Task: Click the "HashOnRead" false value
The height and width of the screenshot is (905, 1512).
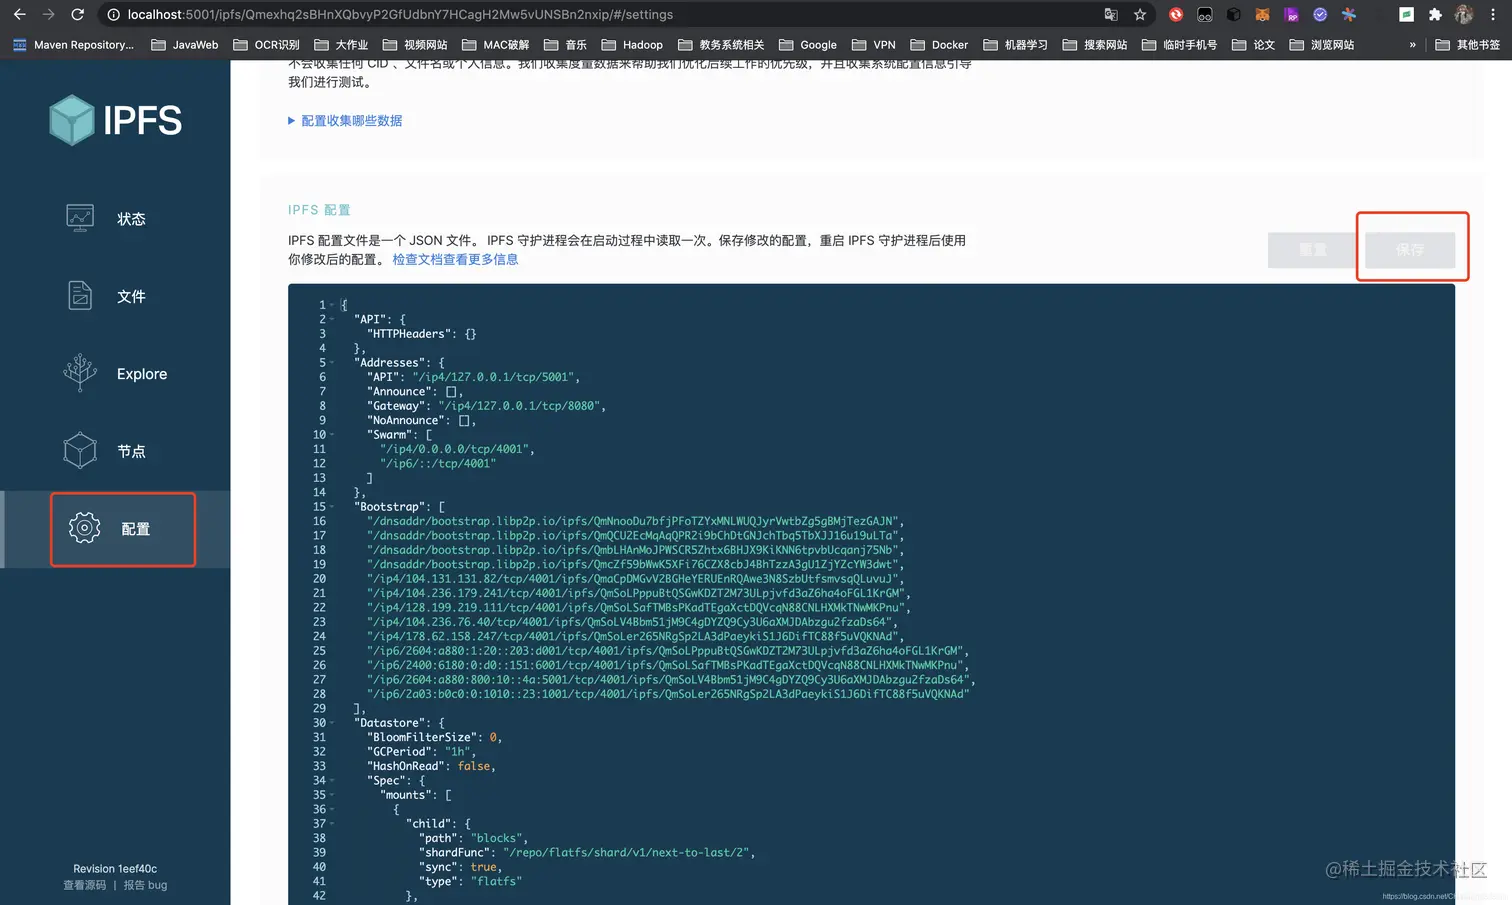Action: pyautogui.click(x=474, y=766)
